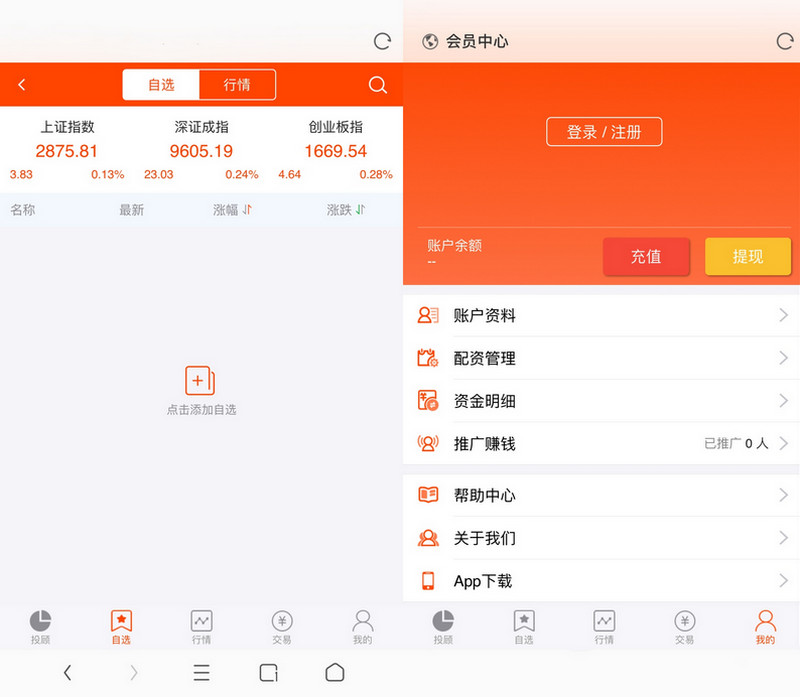Viewport: 800px width, 697px height.
Task: Expand 推广赚钱 with its chevron
Action: [x=784, y=443]
